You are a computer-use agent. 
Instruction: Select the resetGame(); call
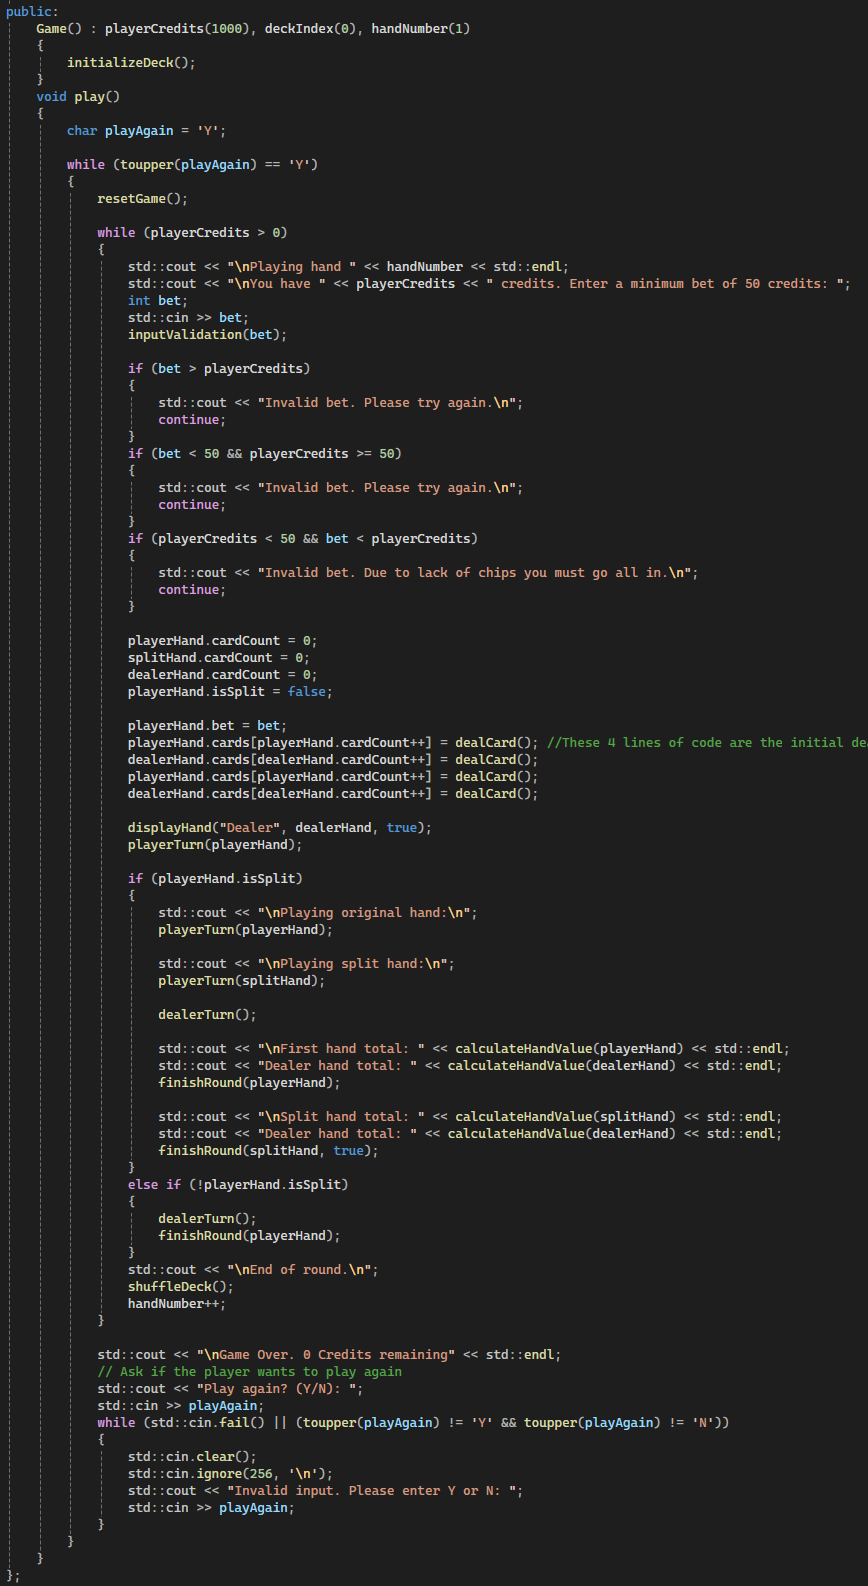pos(142,198)
